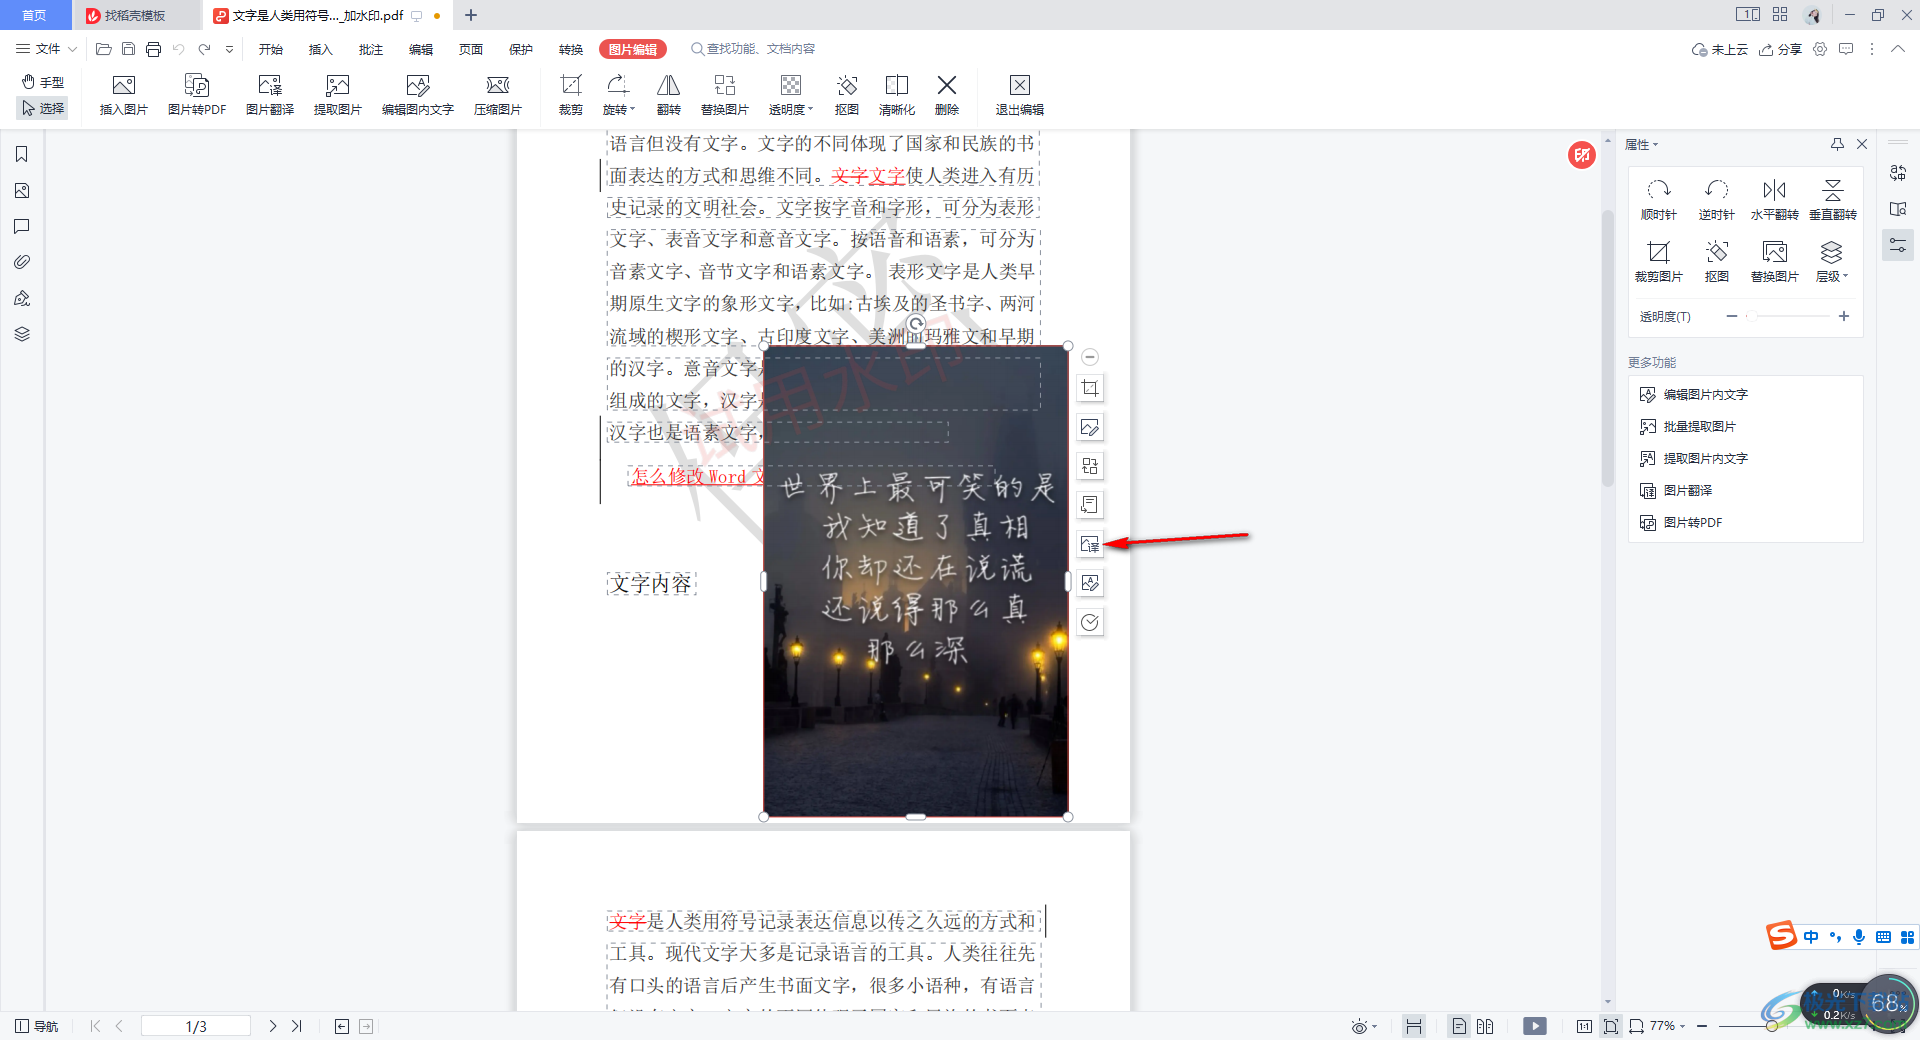Toggle the navigation (导航) pane
The width and height of the screenshot is (1920, 1040).
[37, 1026]
